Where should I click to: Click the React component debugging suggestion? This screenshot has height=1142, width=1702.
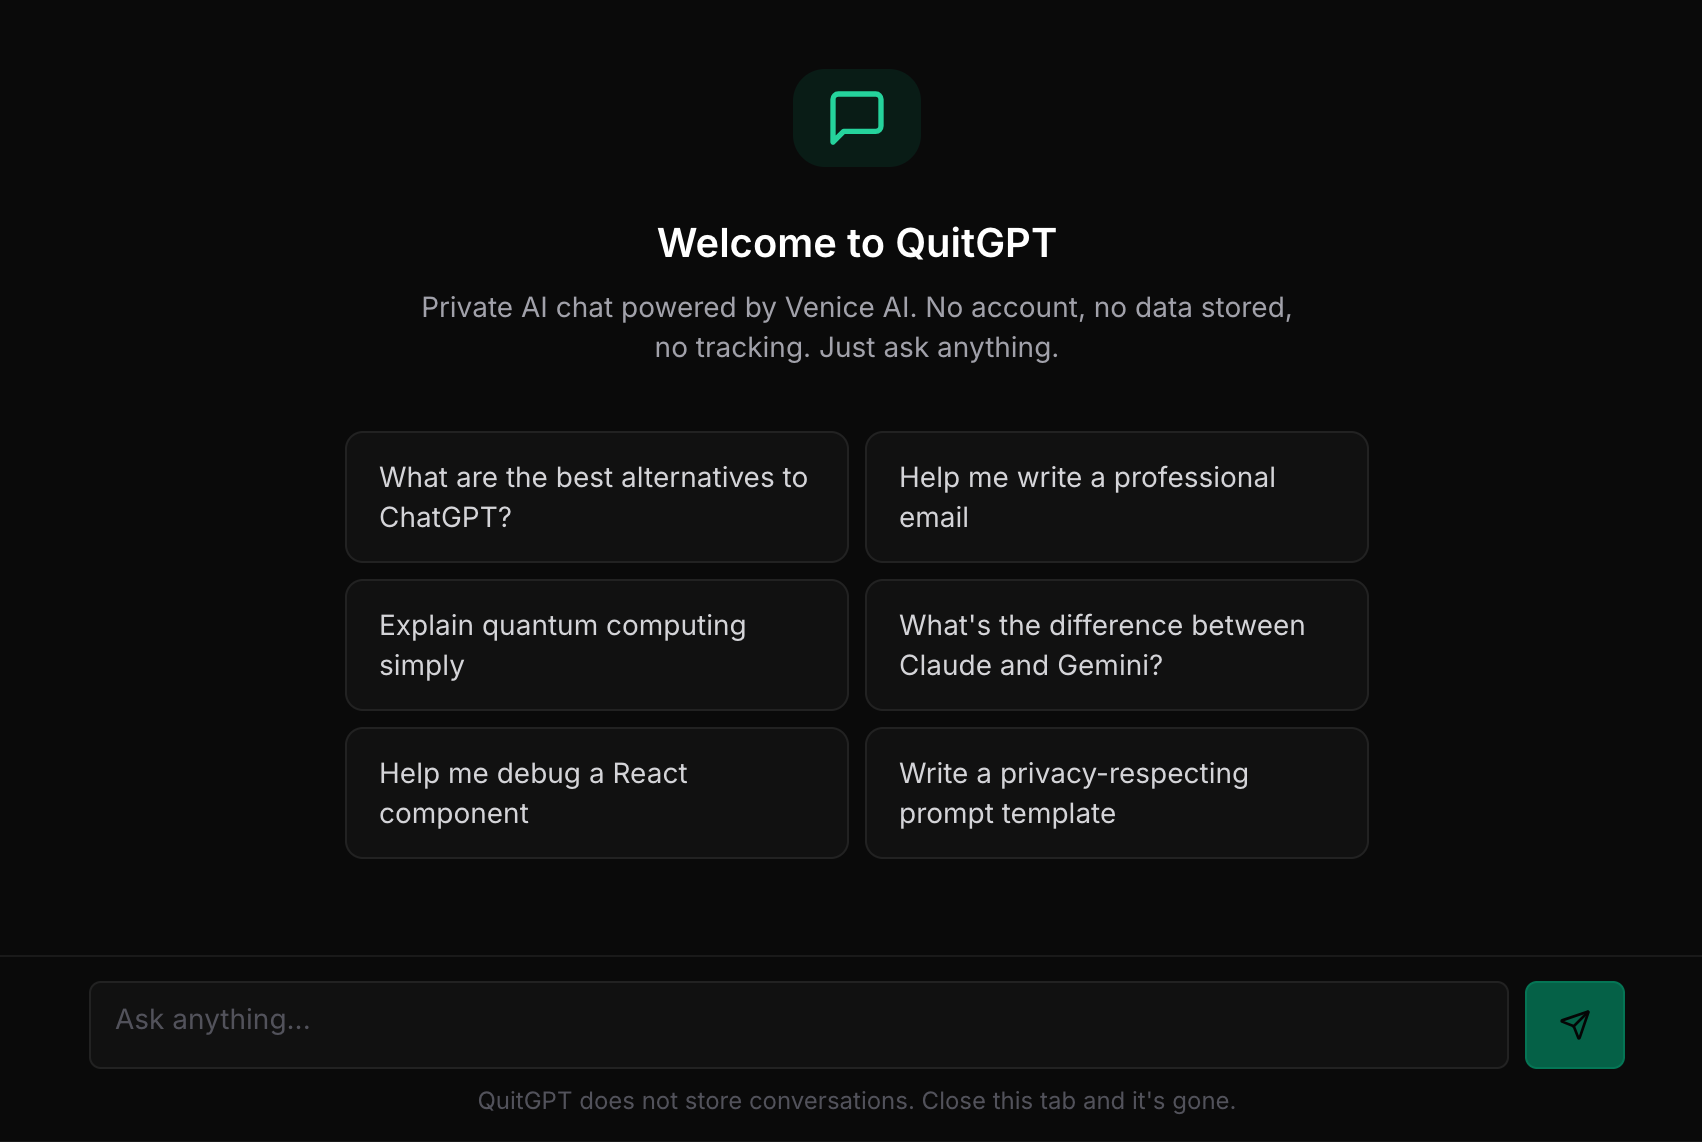pyautogui.click(x=596, y=793)
